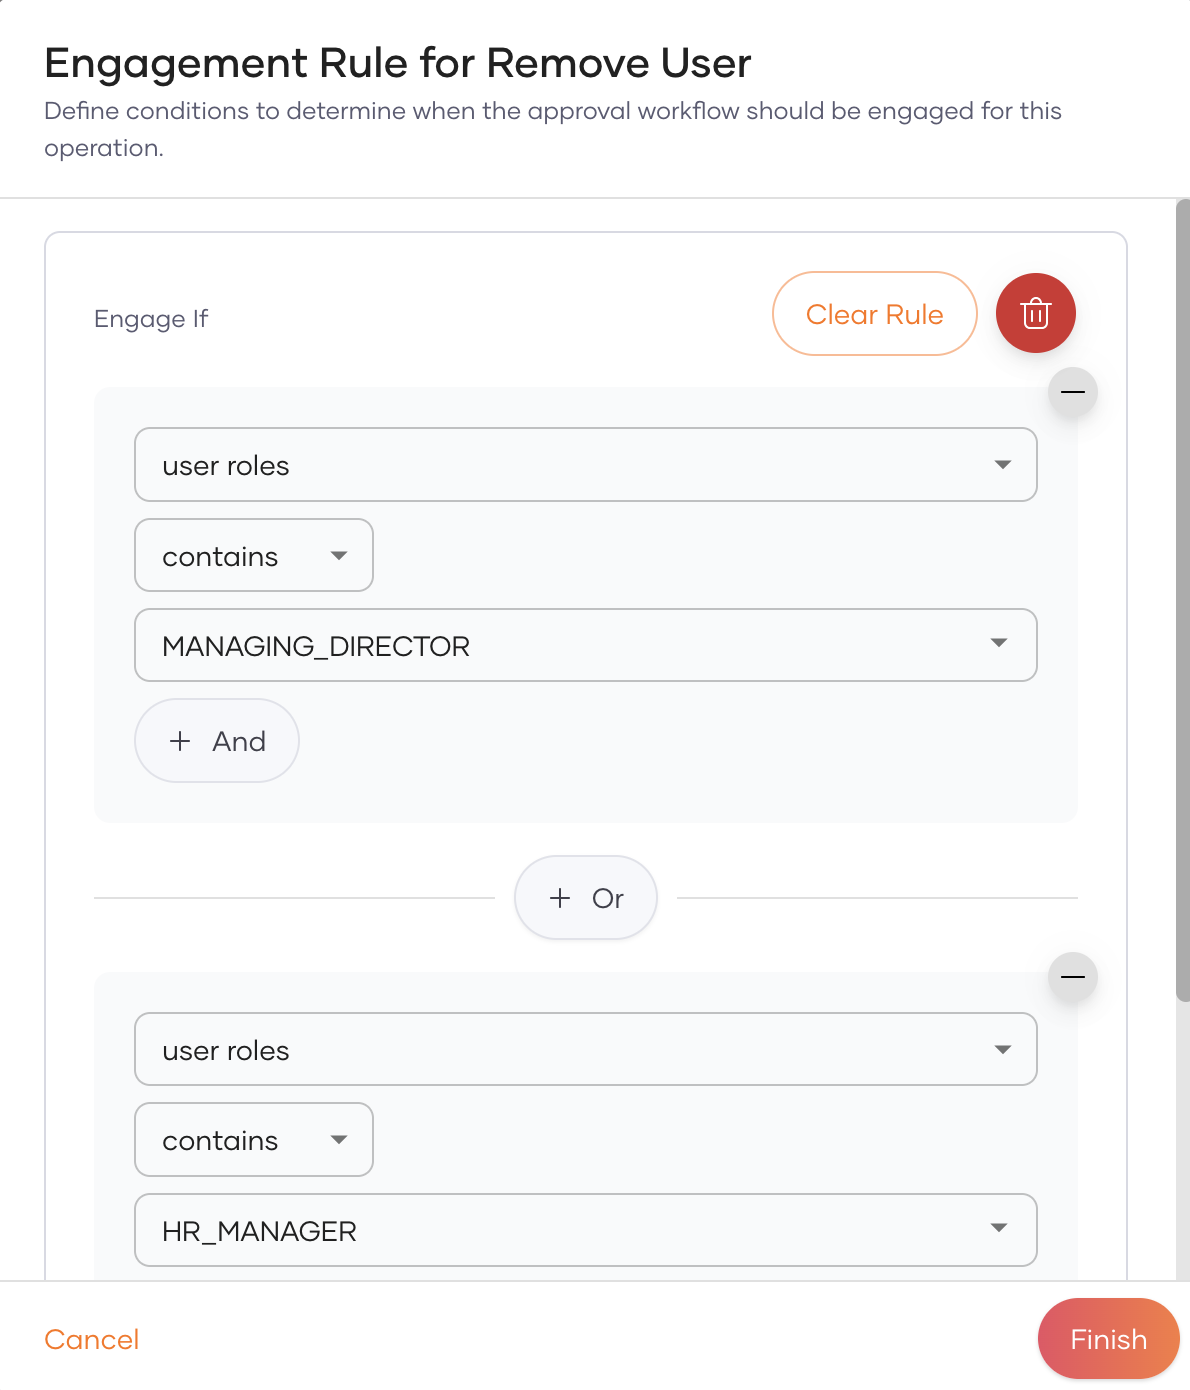
Task: Click the arrow of the first contains operator
Action: click(339, 556)
